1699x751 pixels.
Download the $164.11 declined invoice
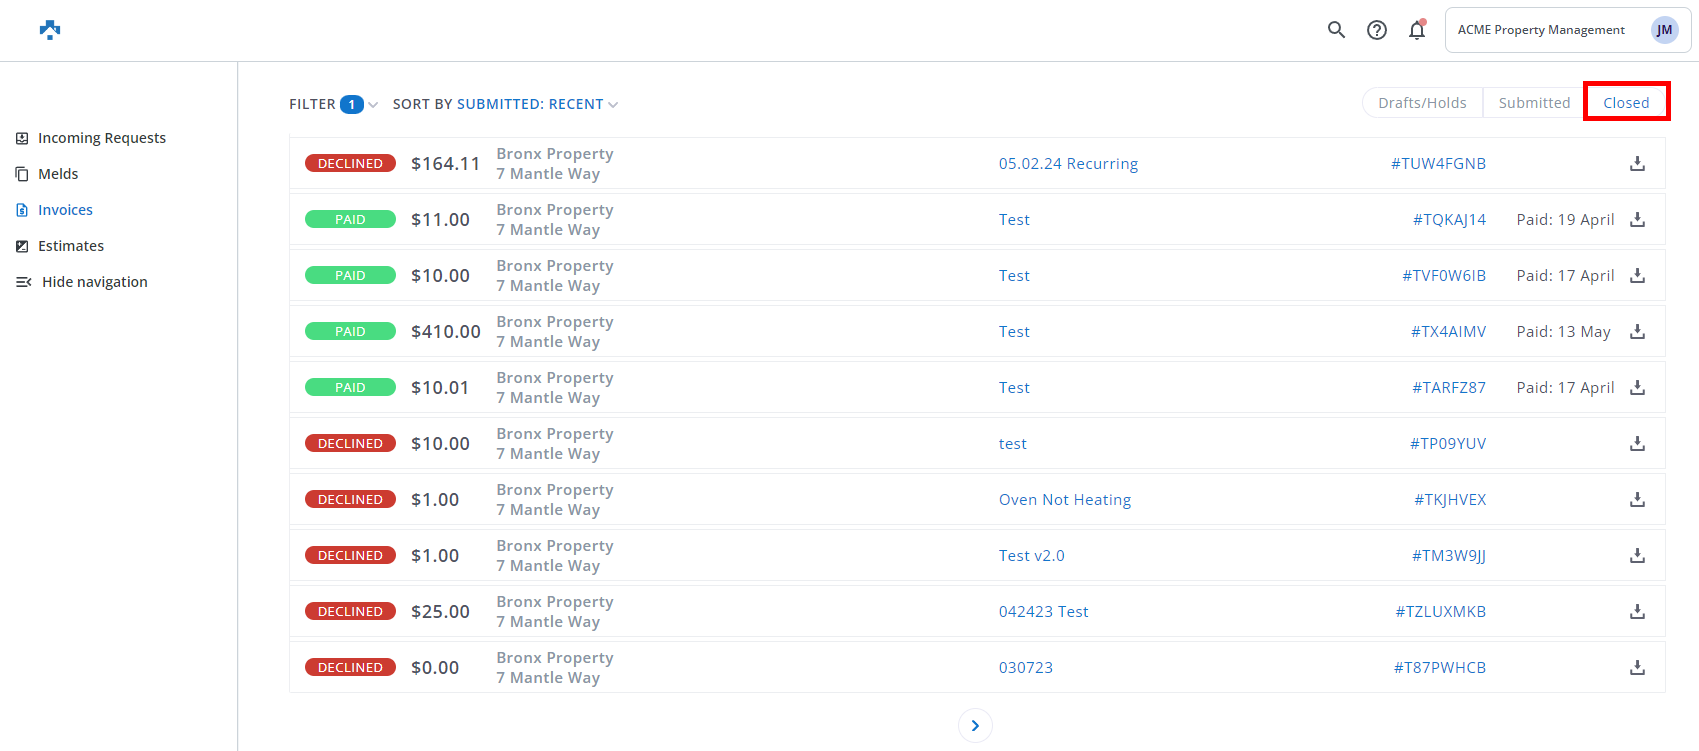[1637, 163]
